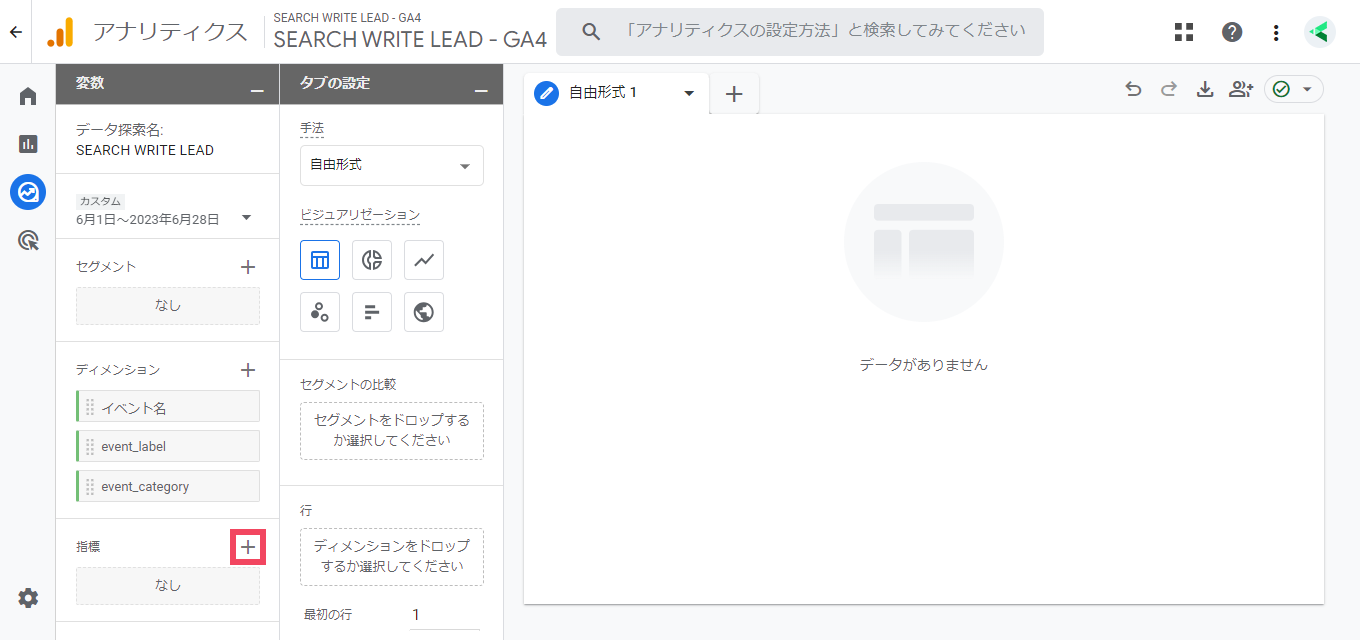This screenshot has height=640, width=1360.
Task: Click the Google Analytics logo
Action: [60, 32]
